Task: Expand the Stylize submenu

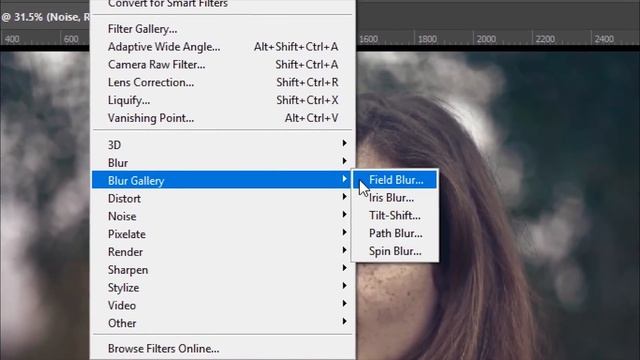Action: tap(222, 288)
